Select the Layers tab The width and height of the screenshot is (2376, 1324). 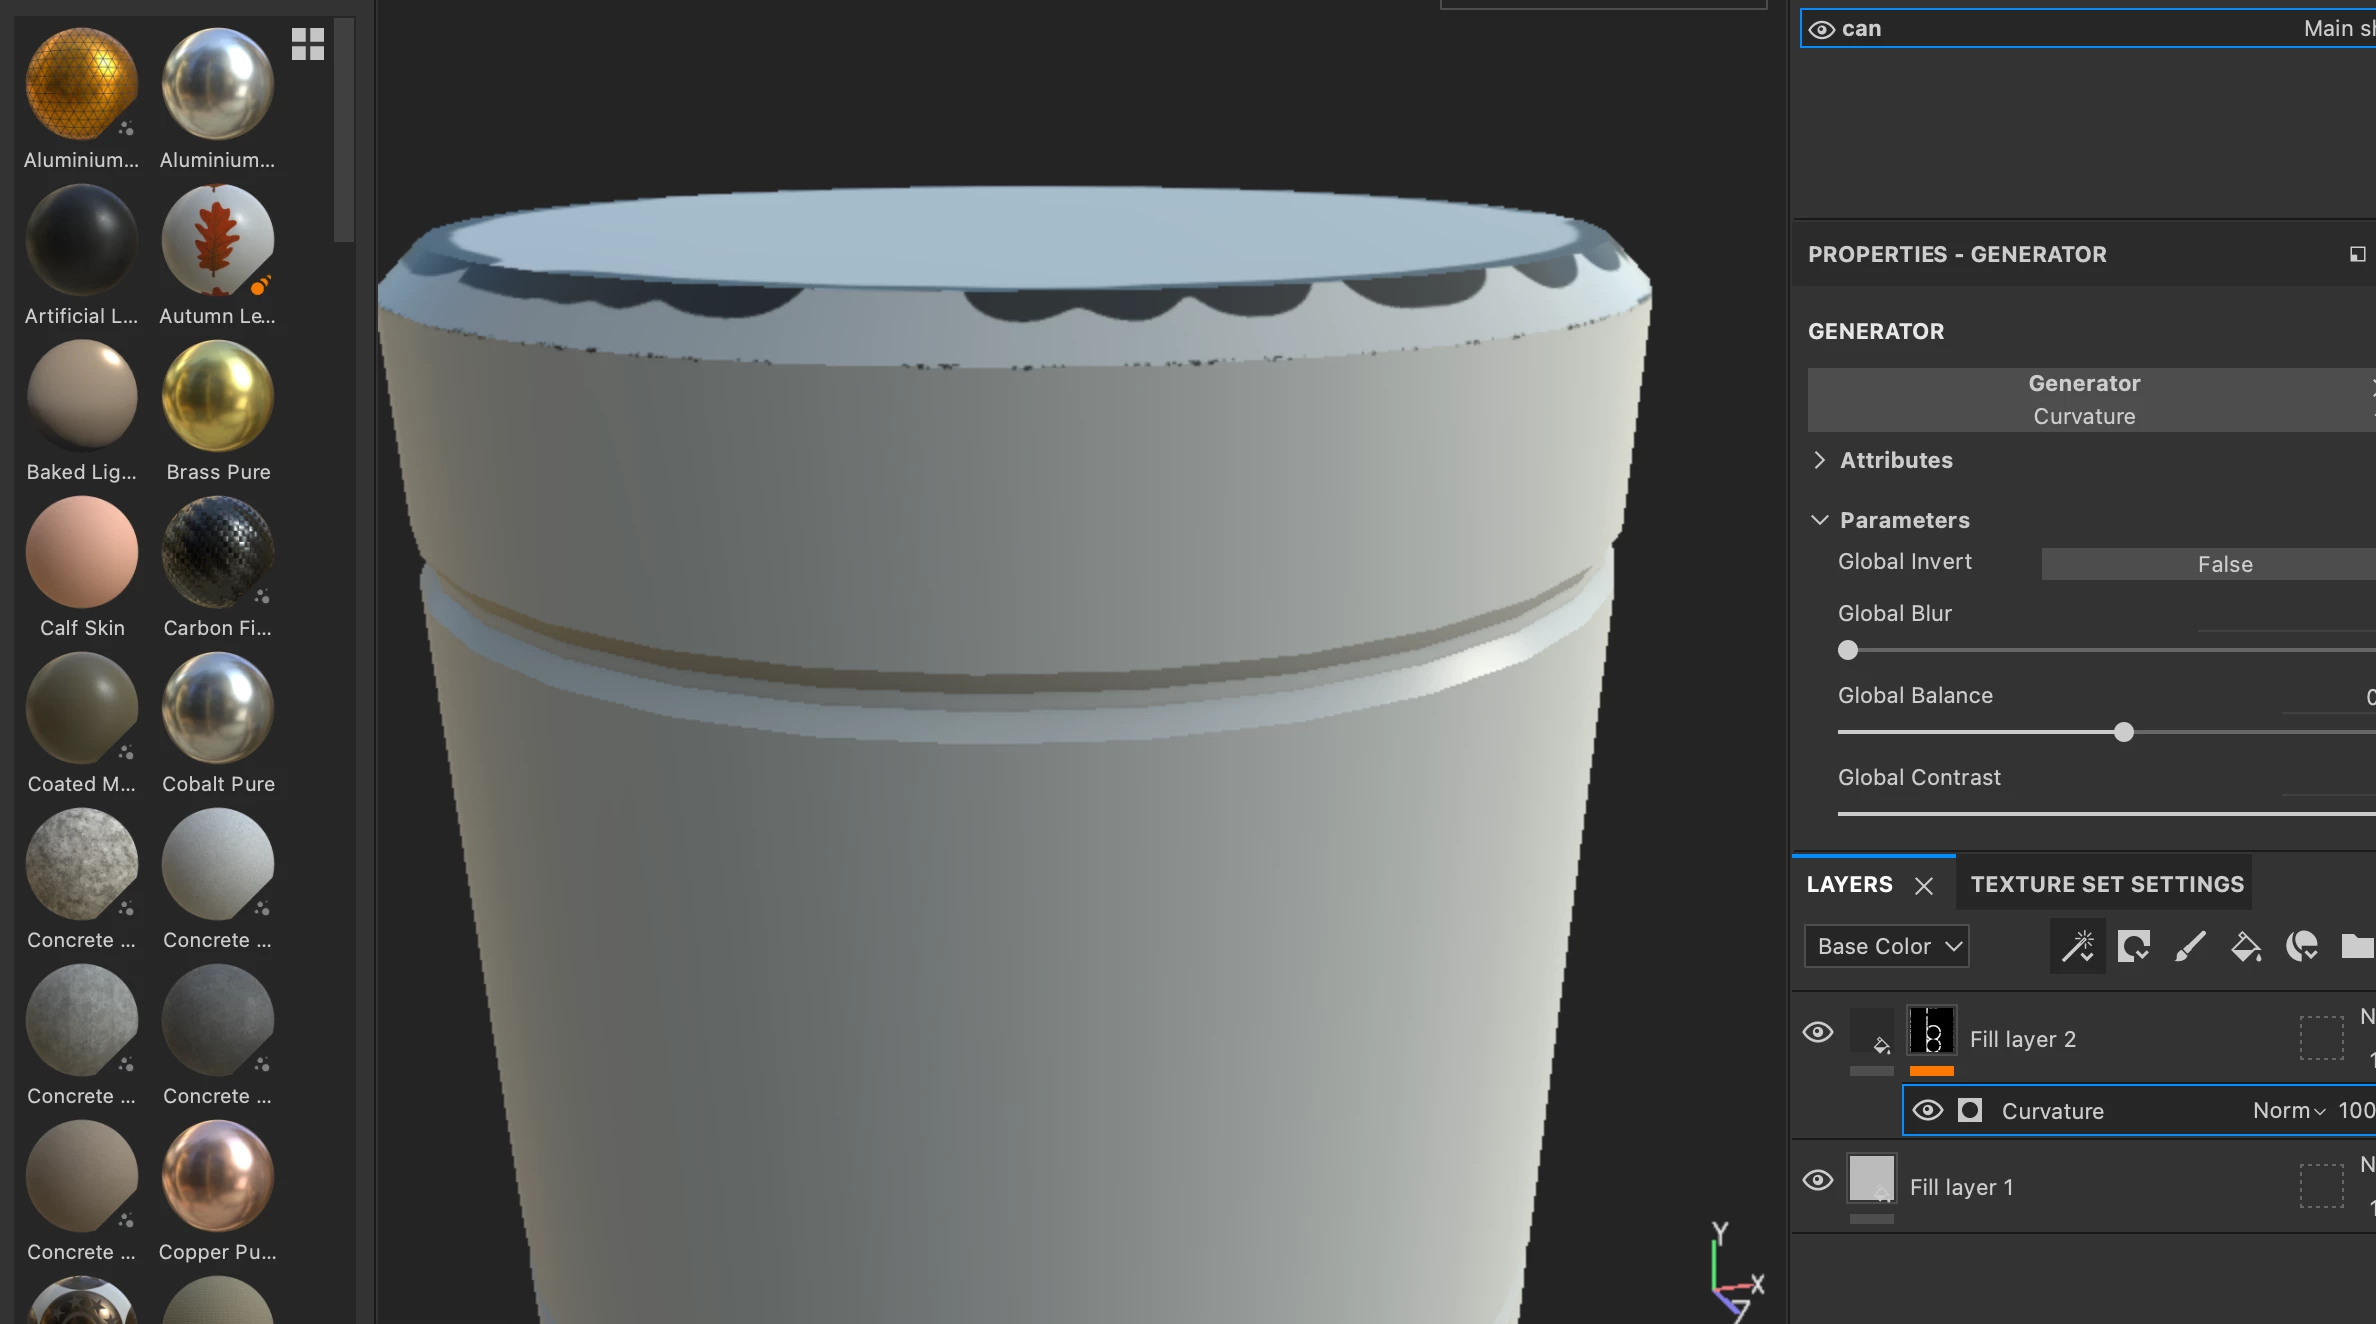click(x=1849, y=884)
